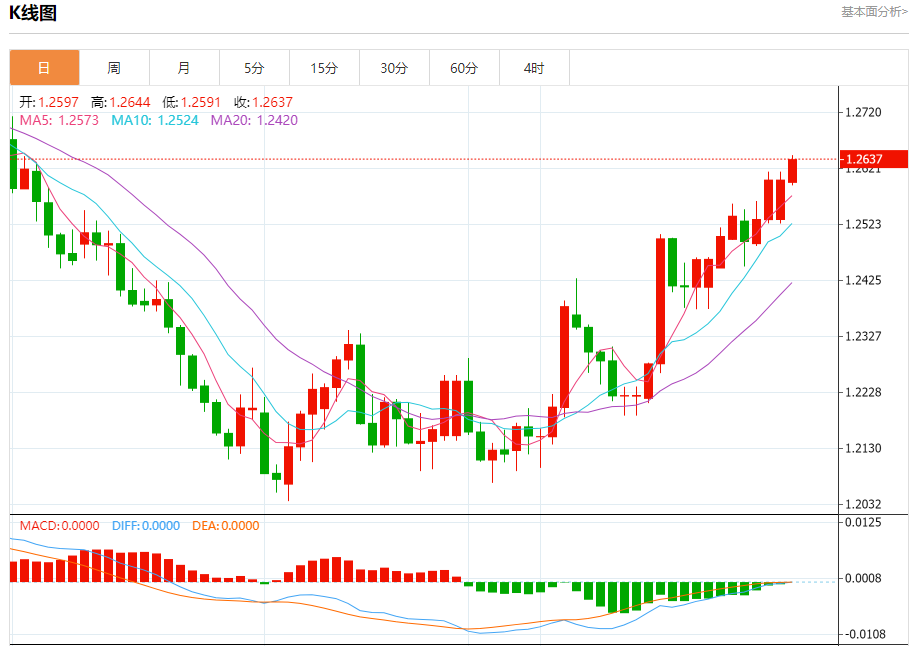The height and width of the screenshot is (646, 914).
Task: Click the MA10: 1.2524 legend
Action: pos(155,120)
